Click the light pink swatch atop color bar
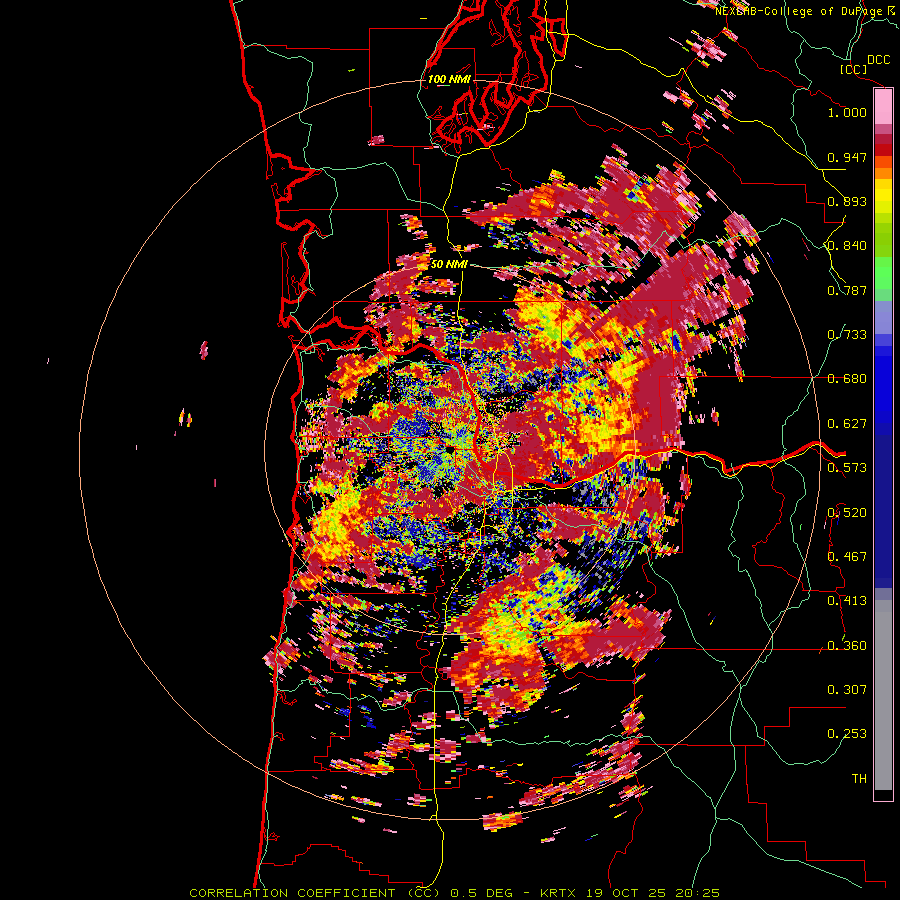The width and height of the screenshot is (900, 900). (x=883, y=107)
